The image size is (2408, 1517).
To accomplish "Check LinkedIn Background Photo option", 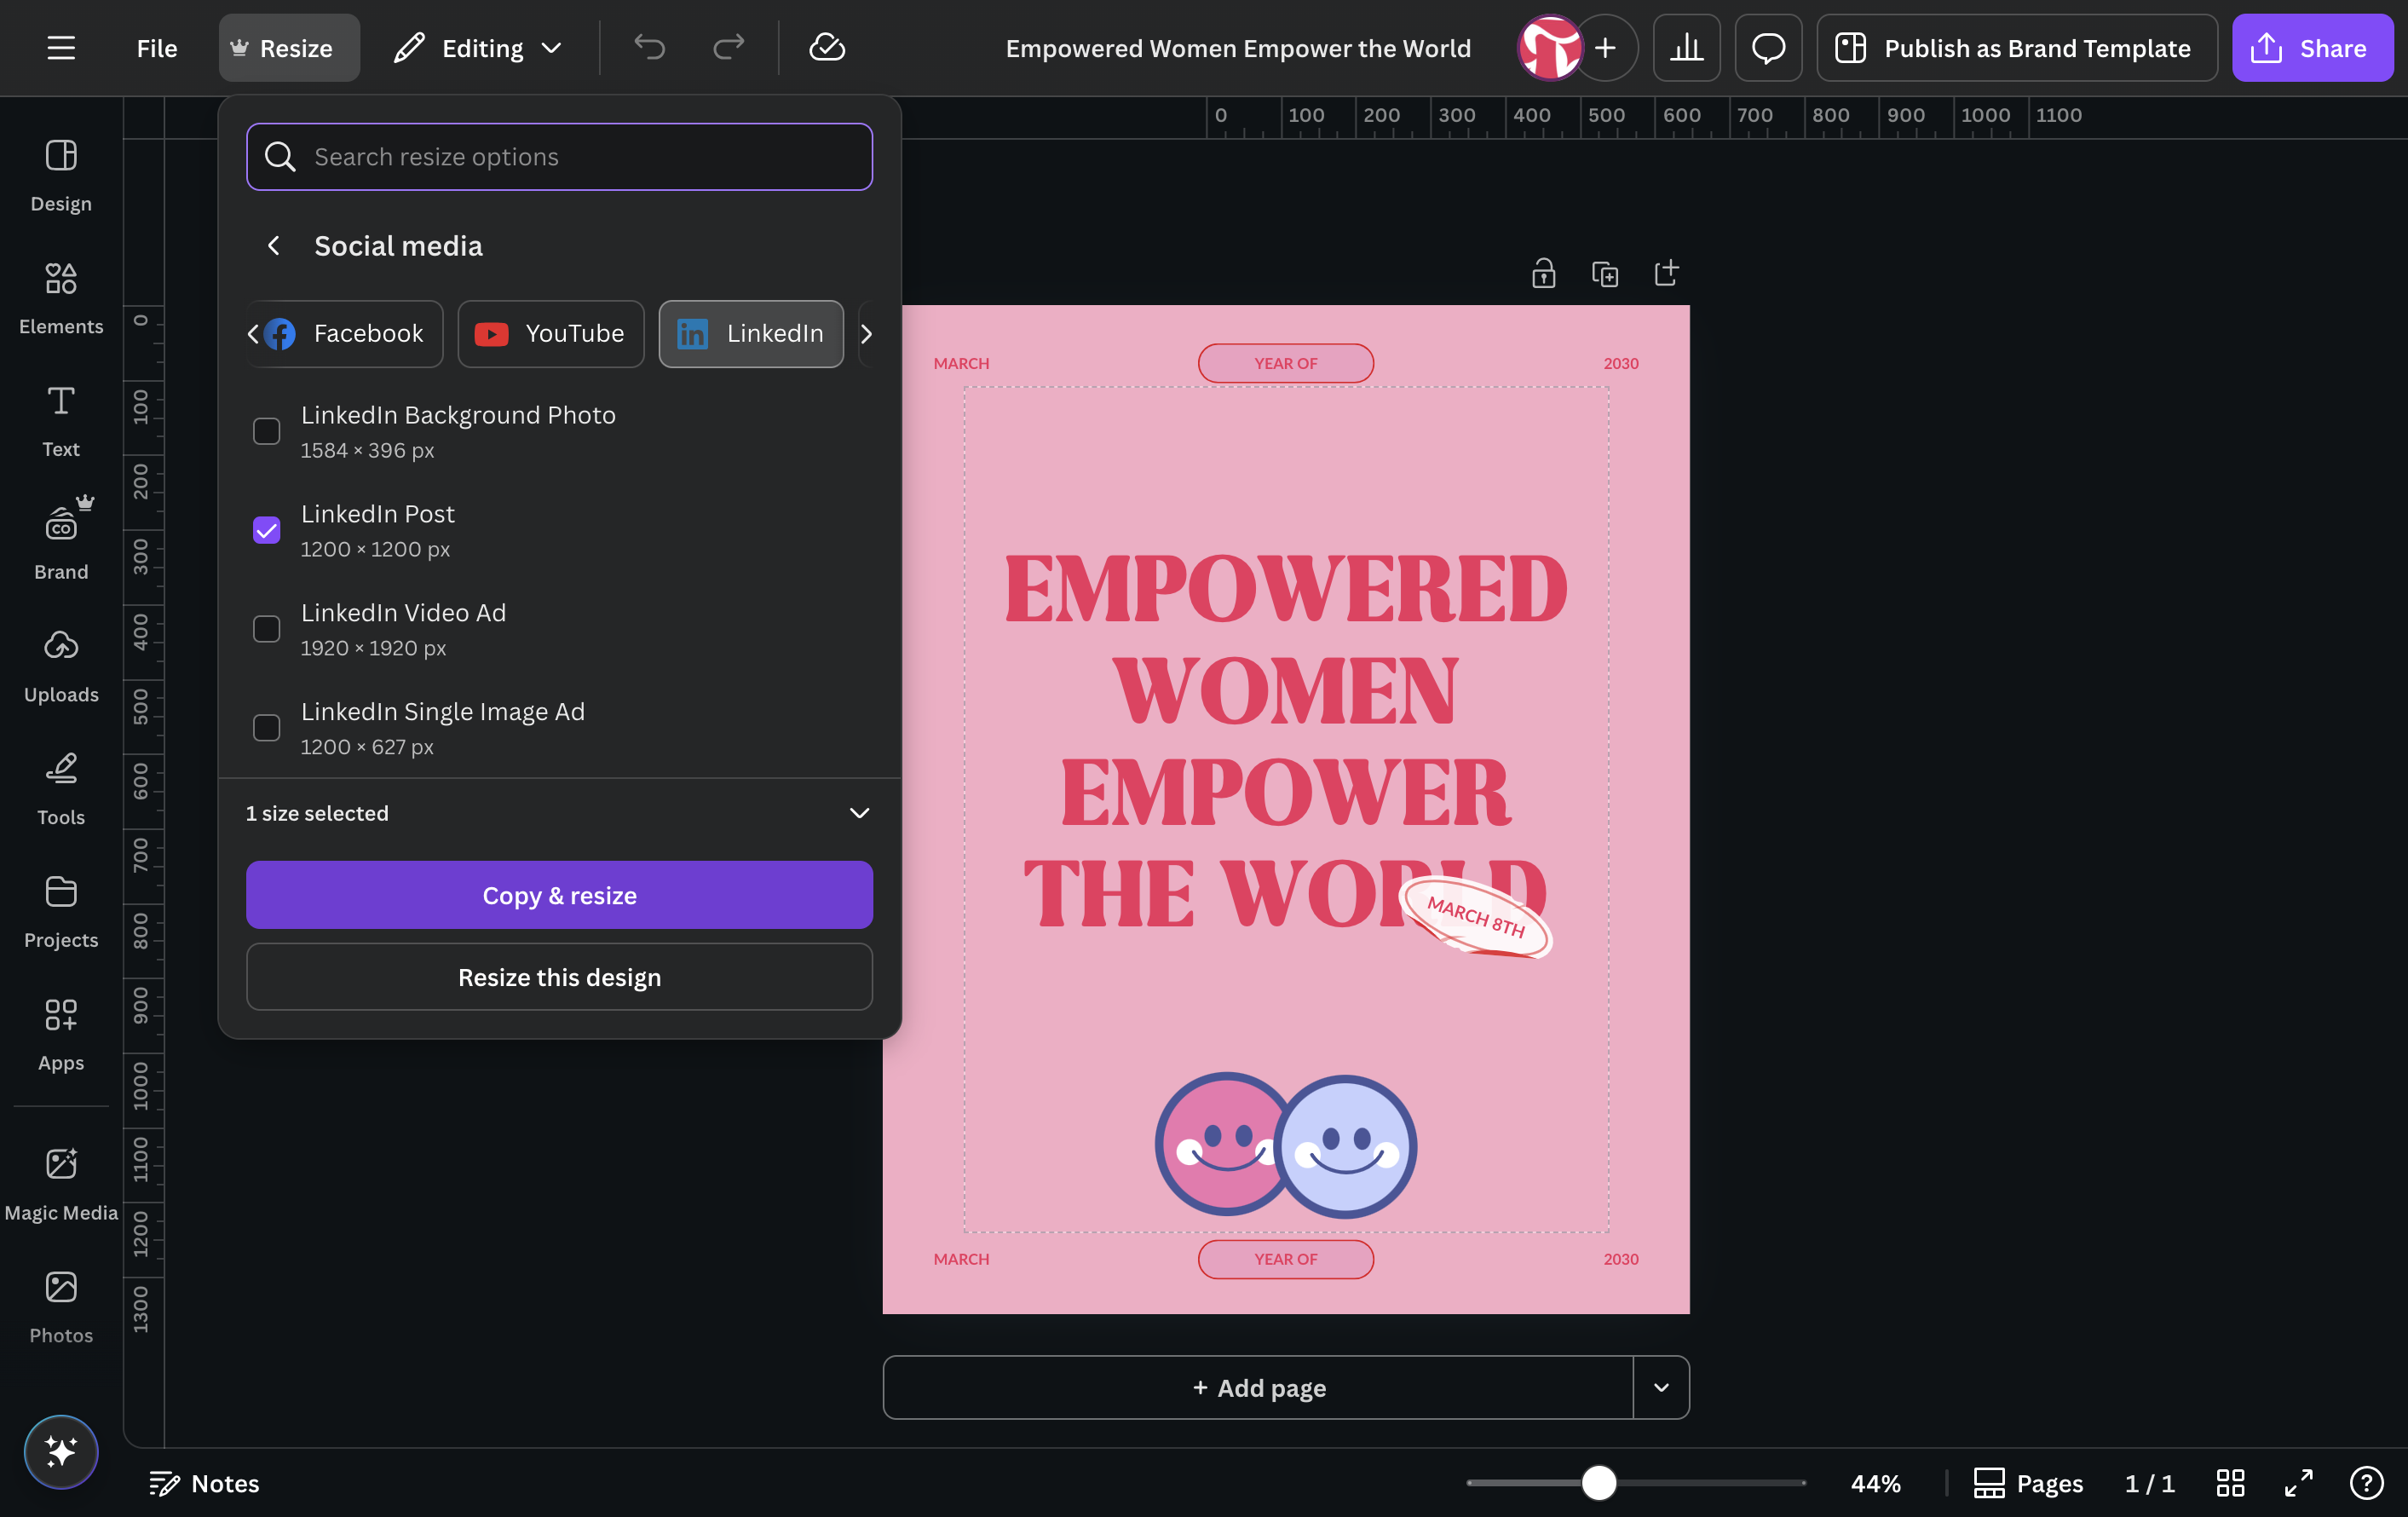I will 266,431.
